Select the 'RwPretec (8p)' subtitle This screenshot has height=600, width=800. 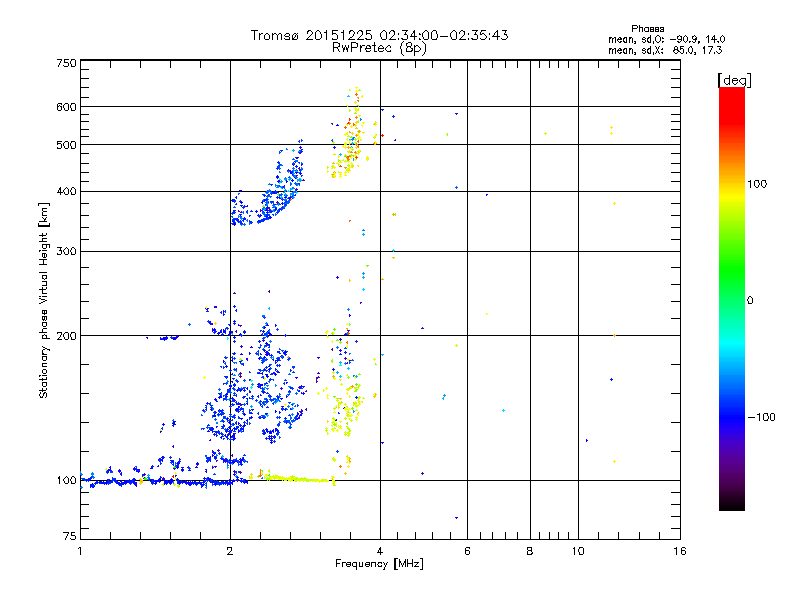point(379,48)
